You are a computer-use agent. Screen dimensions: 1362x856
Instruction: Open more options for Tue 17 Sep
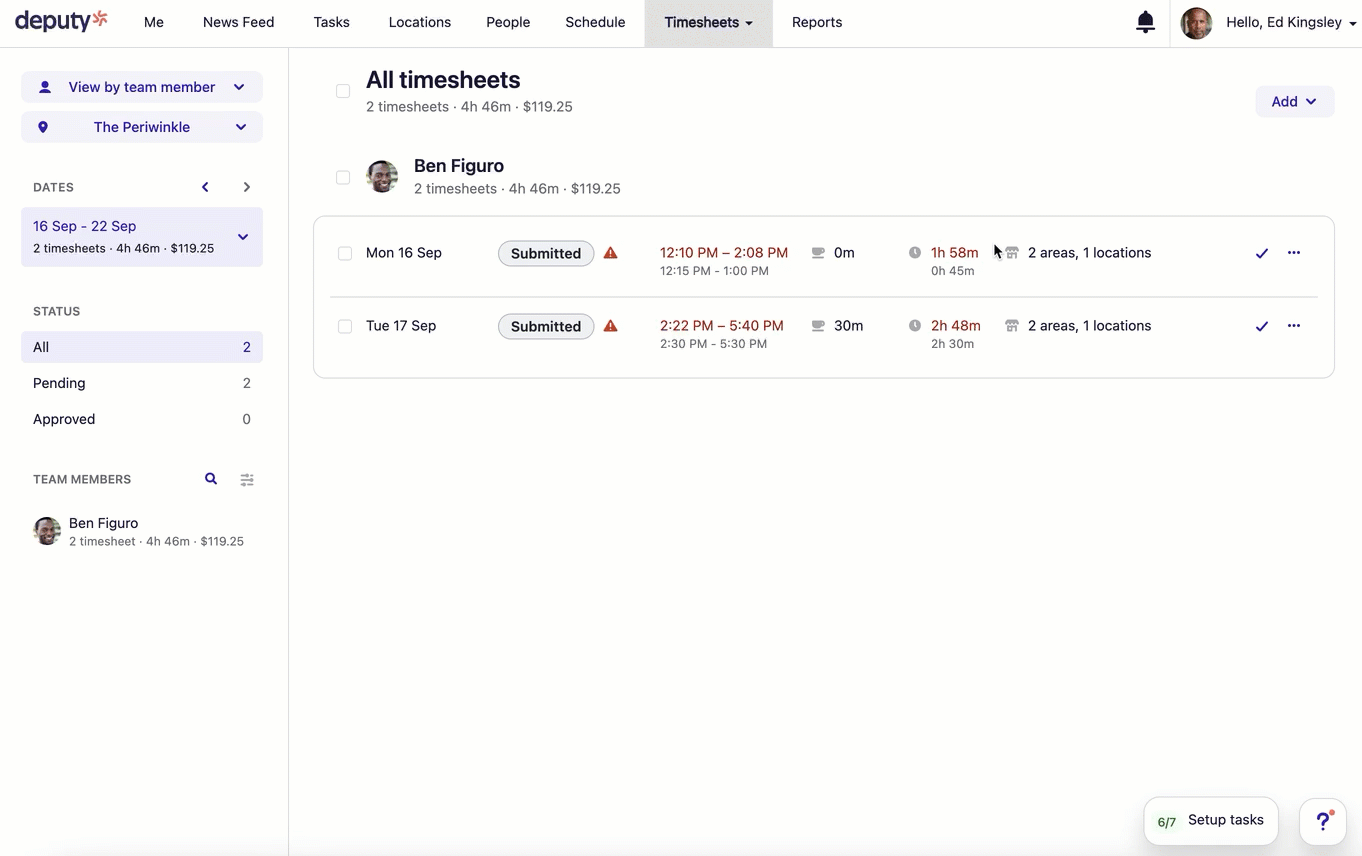point(1294,326)
